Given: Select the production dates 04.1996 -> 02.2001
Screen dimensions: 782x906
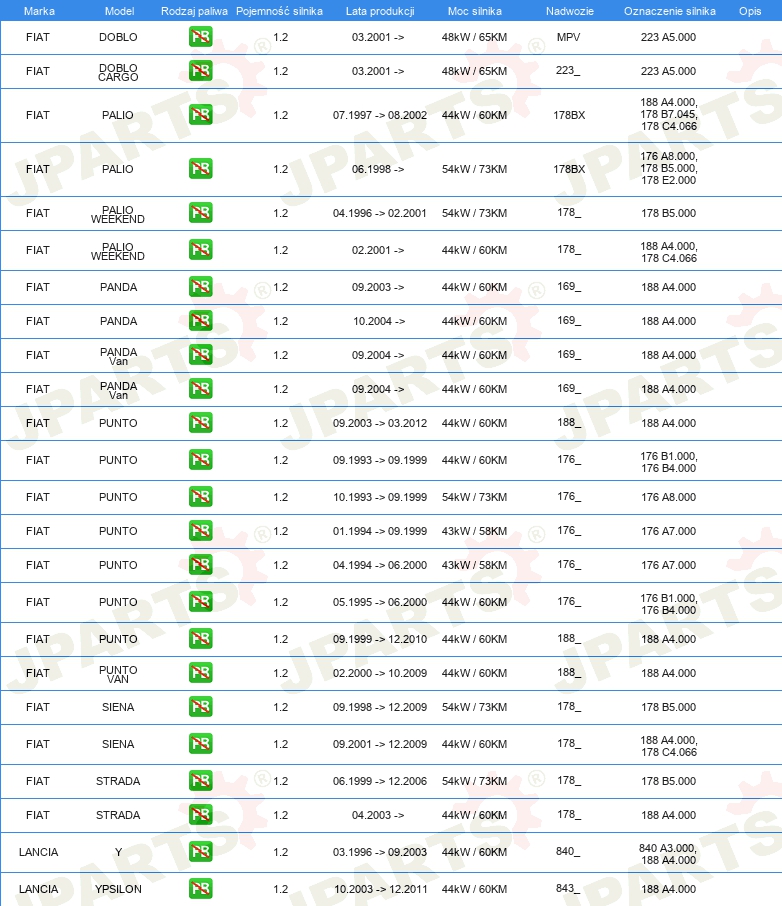Looking at the screenshot, I should [380, 213].
